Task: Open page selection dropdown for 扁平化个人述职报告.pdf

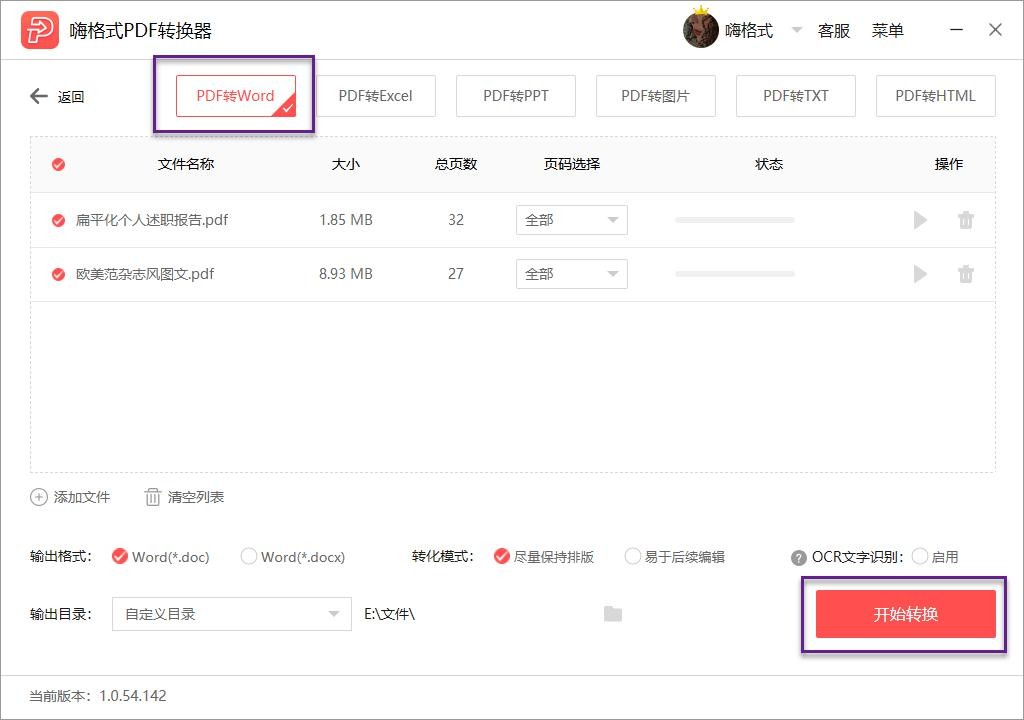Action: coord(571,220)
